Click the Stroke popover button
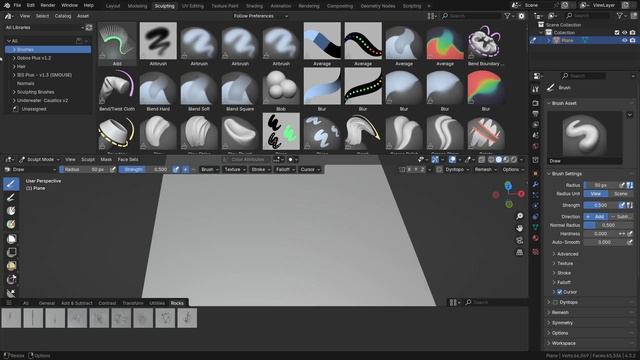Screen dimensions: 640x360 pos(260,169)
